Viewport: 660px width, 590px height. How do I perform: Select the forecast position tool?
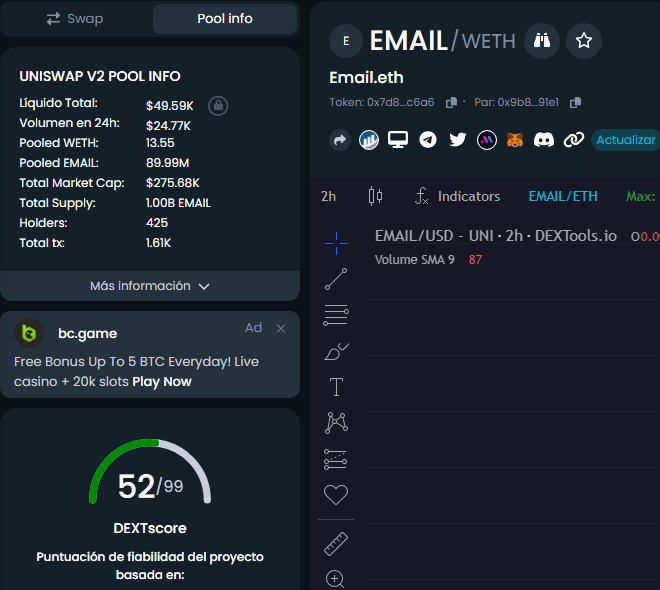click(335, 459)
